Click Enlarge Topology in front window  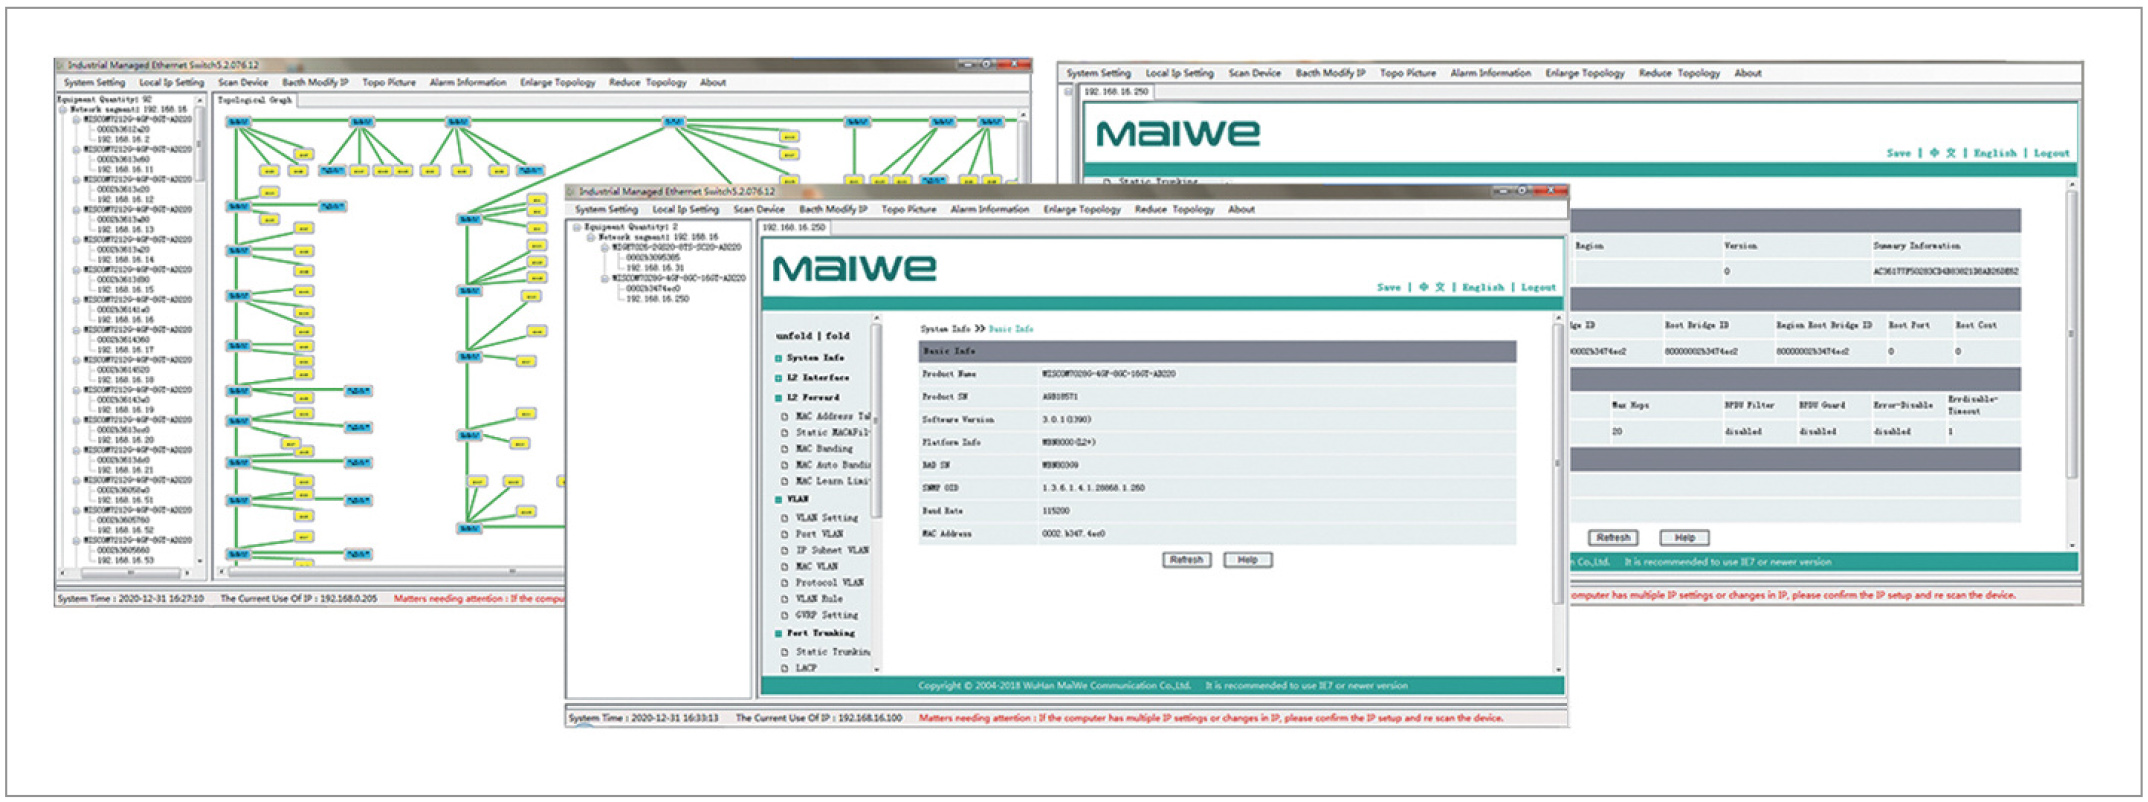point(1081,210)
